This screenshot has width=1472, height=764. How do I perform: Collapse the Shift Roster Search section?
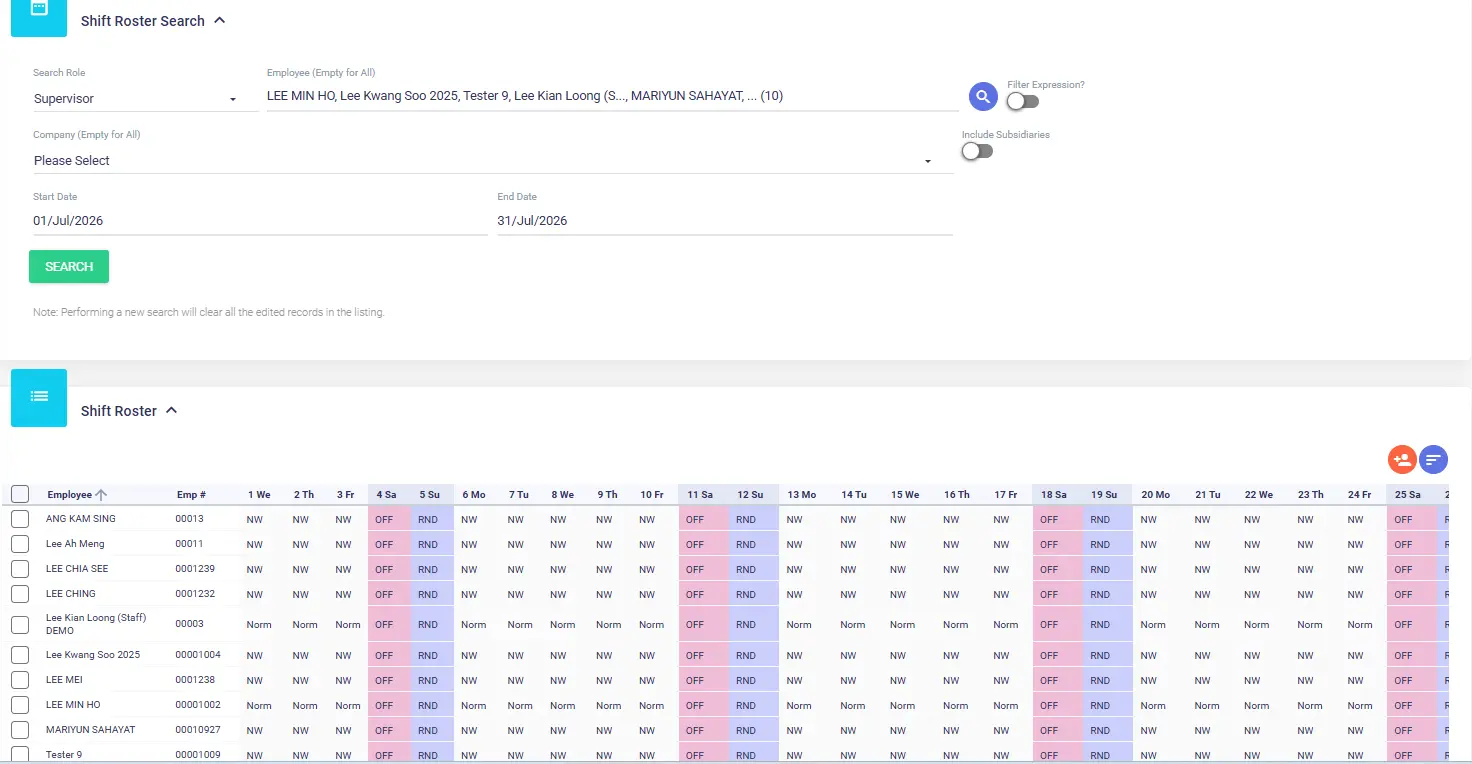220,20
